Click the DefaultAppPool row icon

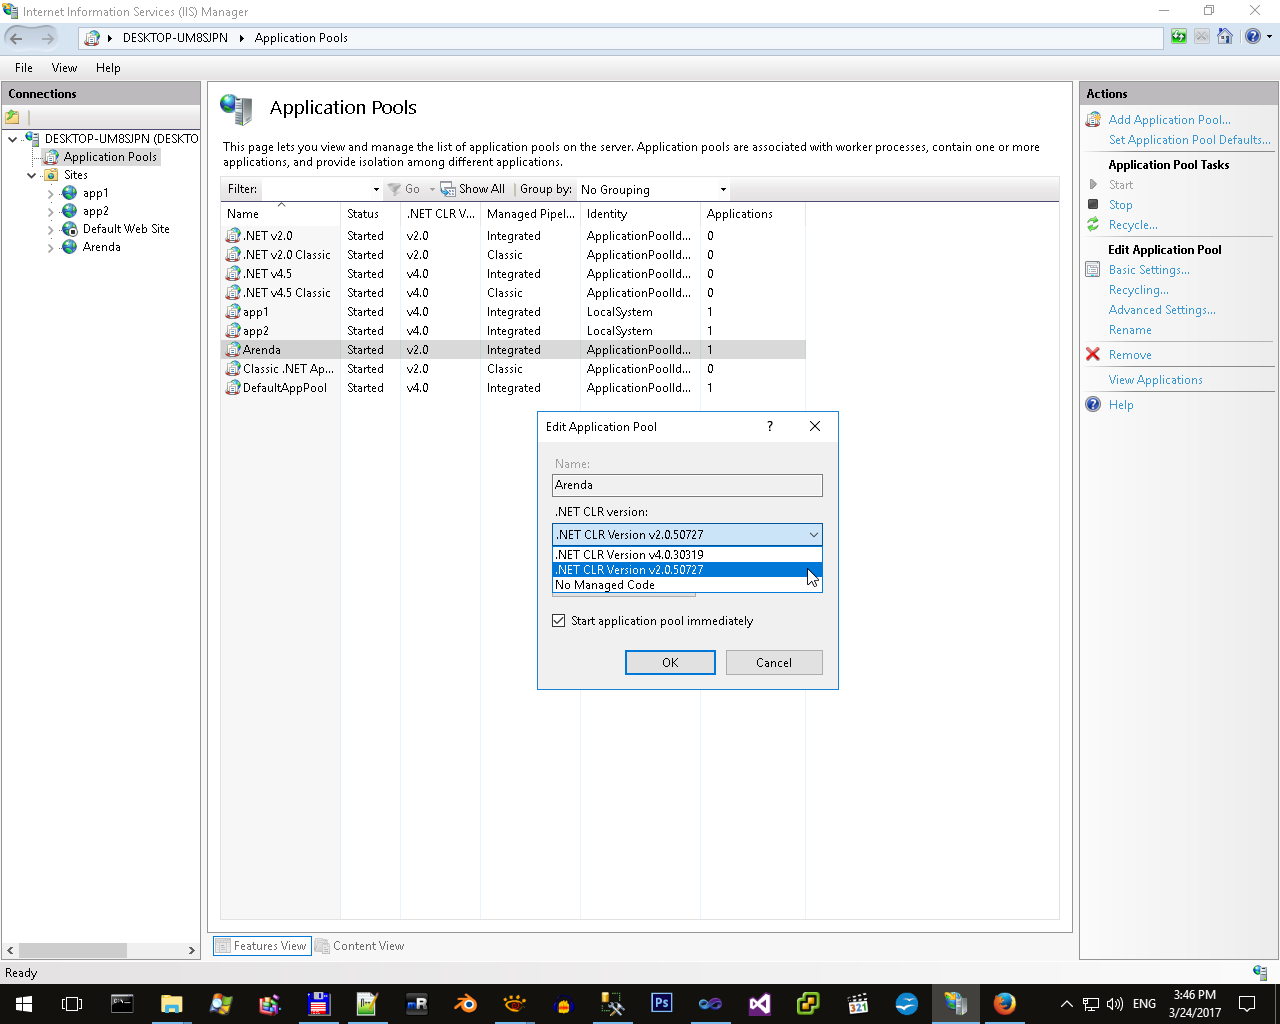233,388
